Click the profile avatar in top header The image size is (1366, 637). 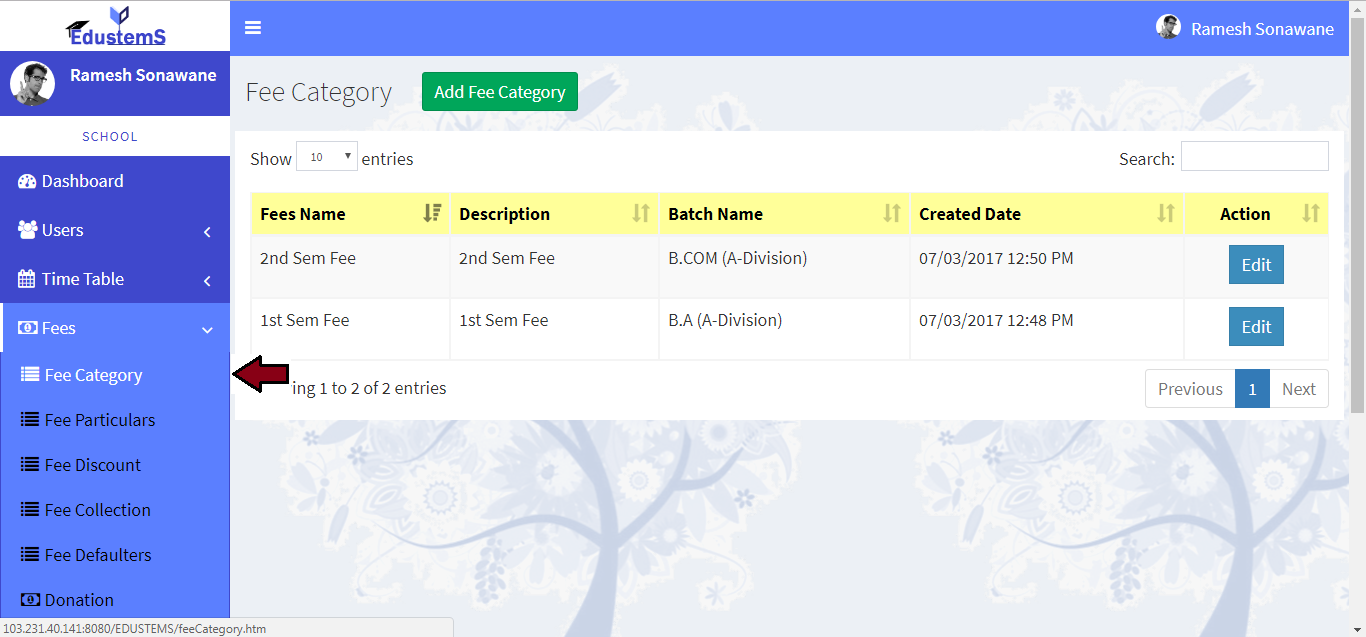click(x=1168, y=28)
